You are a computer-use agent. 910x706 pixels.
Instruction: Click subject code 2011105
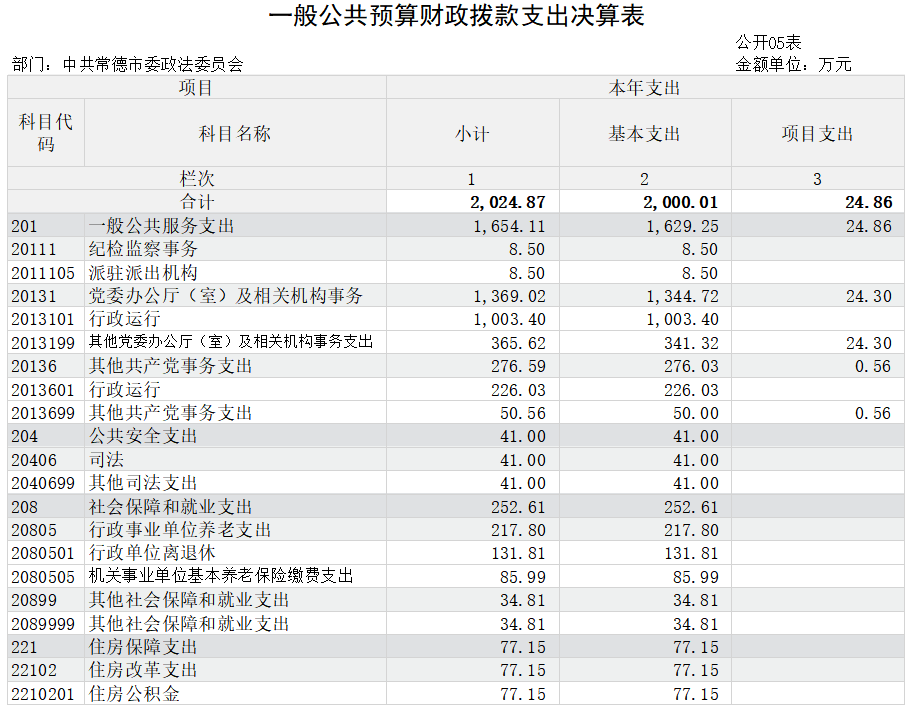43,273
